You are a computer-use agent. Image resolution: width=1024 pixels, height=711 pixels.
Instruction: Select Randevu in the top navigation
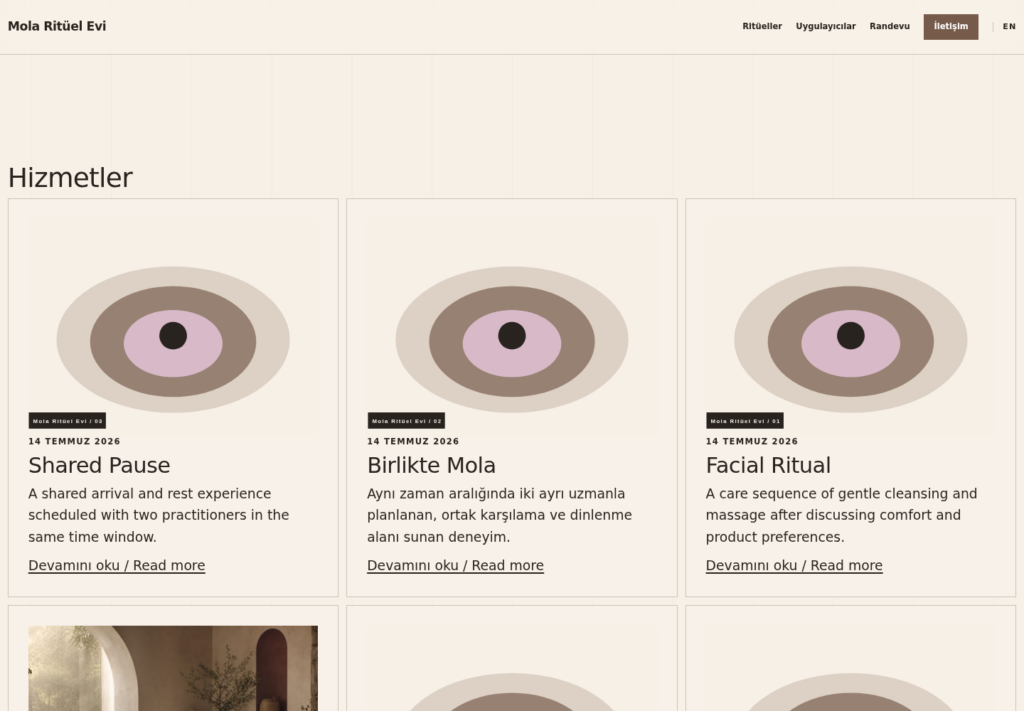point(889,26)
